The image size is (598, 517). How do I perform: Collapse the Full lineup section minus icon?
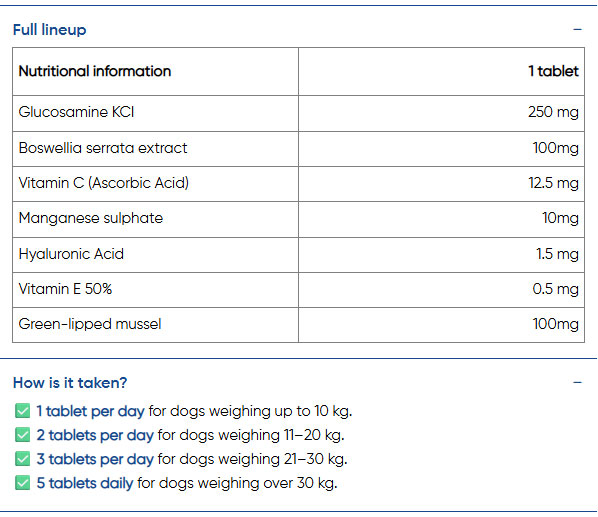coord(577,29)
